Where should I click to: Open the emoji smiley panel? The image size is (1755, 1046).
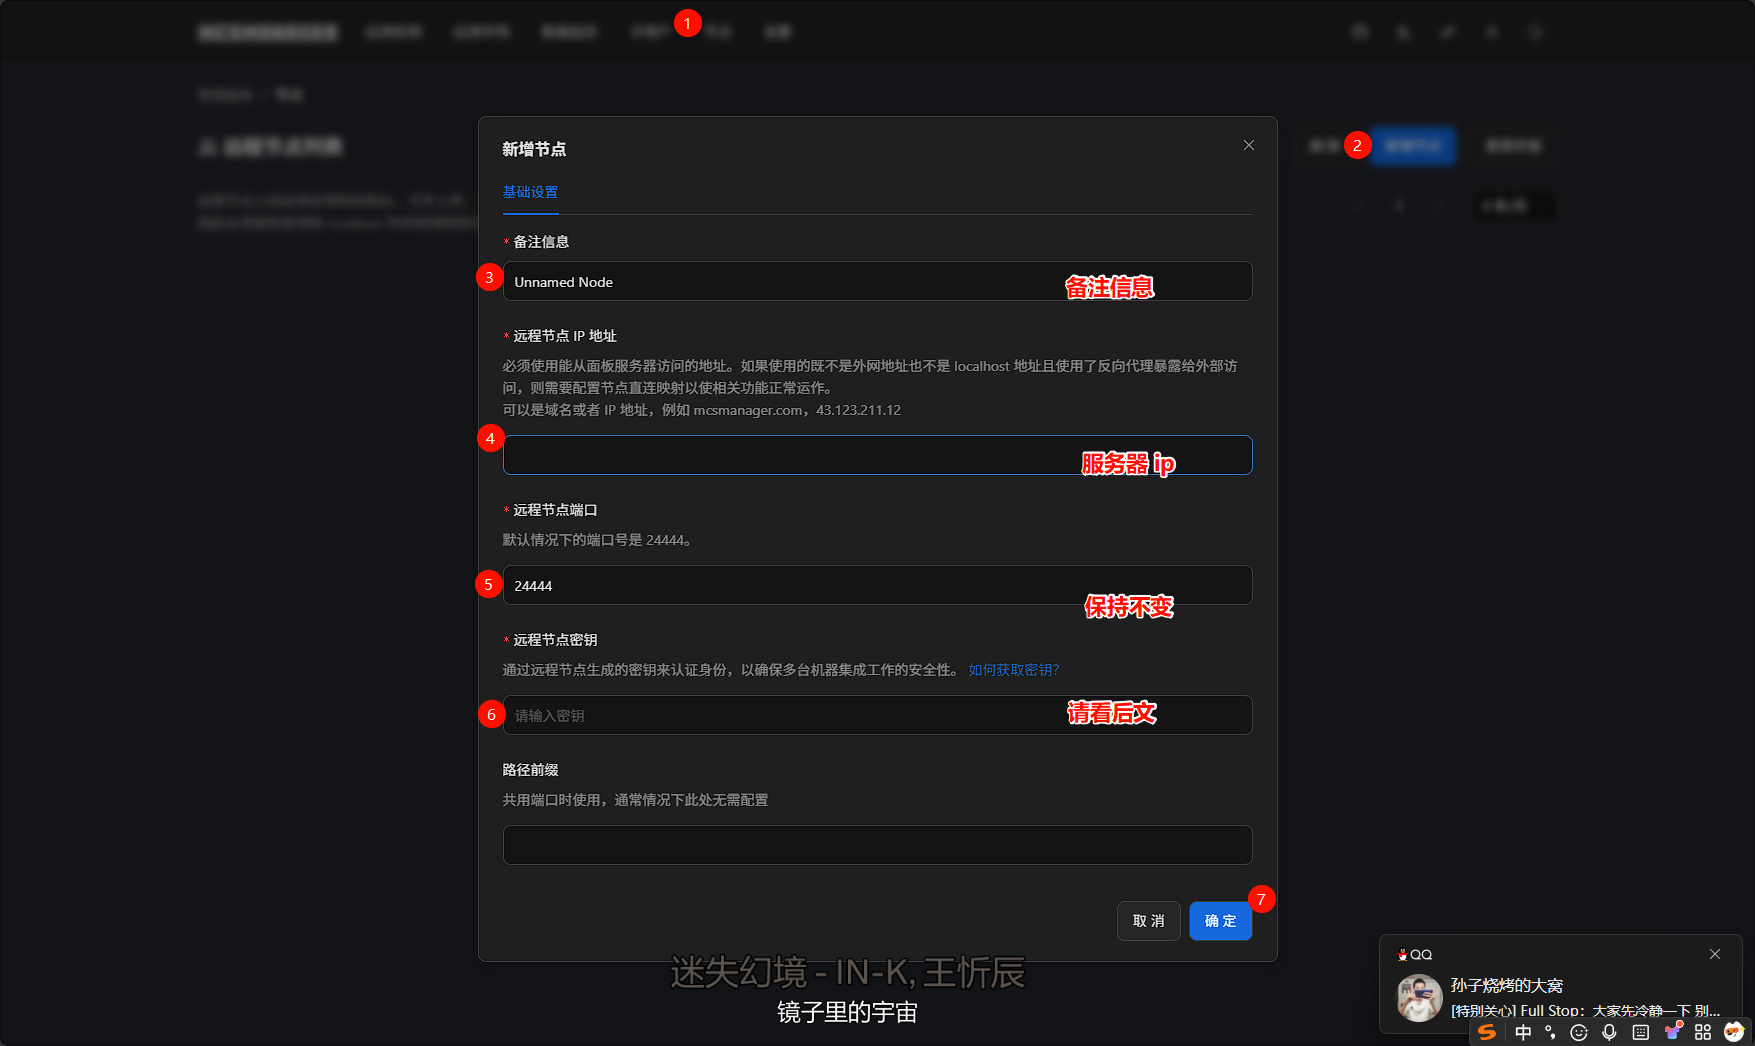[1579, 1032]
